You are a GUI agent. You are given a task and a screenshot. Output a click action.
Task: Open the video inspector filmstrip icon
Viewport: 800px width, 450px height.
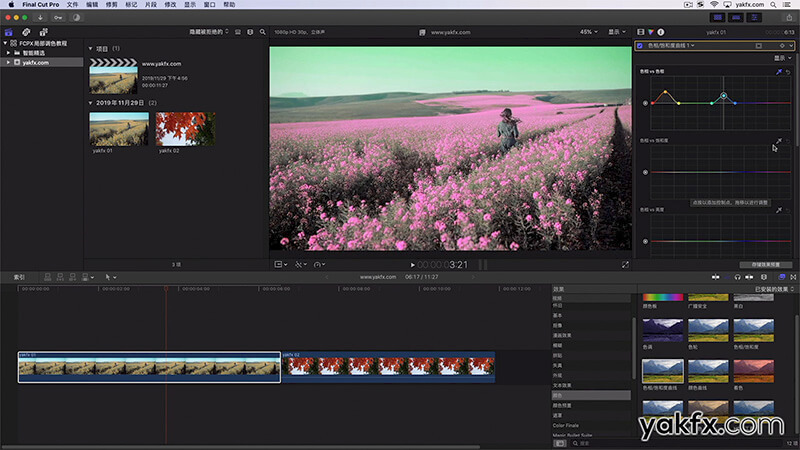pos(641,32)
